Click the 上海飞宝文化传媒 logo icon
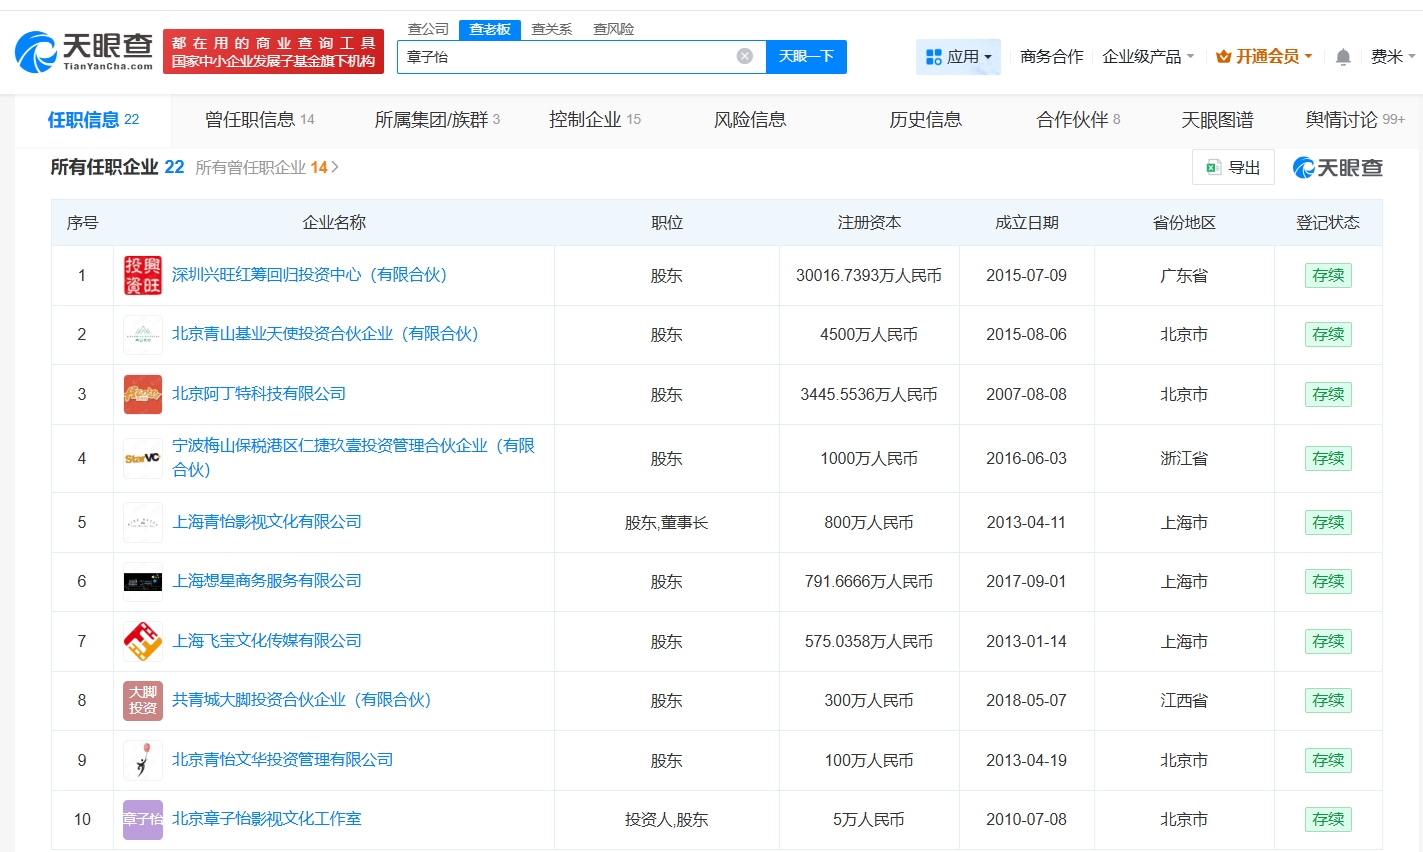 tap(143, 641)
